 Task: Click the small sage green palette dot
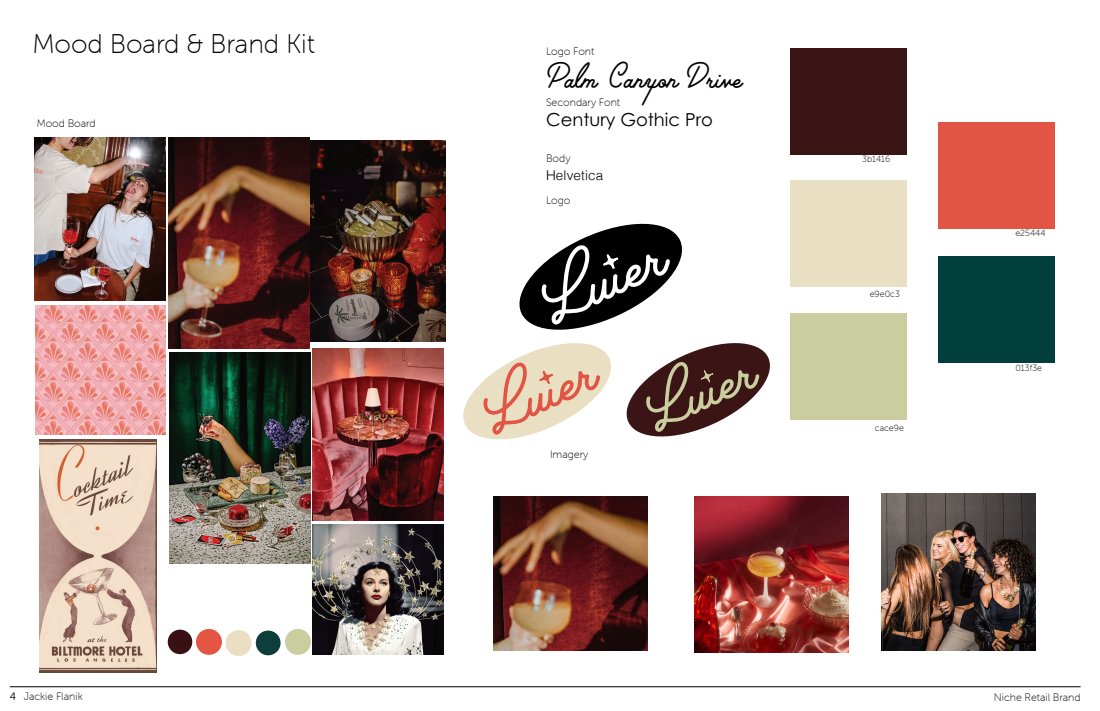tap(298, 642)
